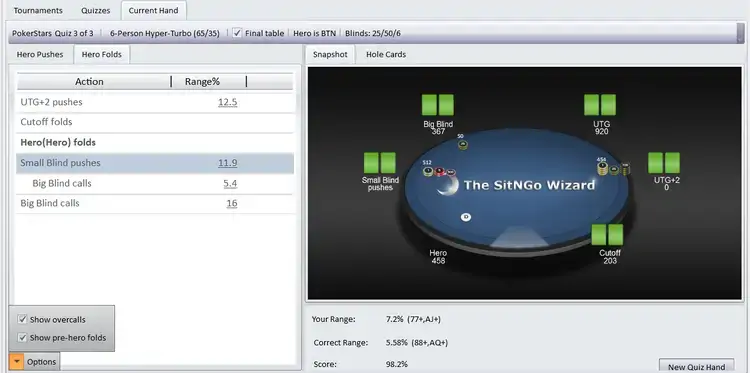Click the Options button label
The height and width of the screenshot is (373, 750).
(x=42, y=362)
